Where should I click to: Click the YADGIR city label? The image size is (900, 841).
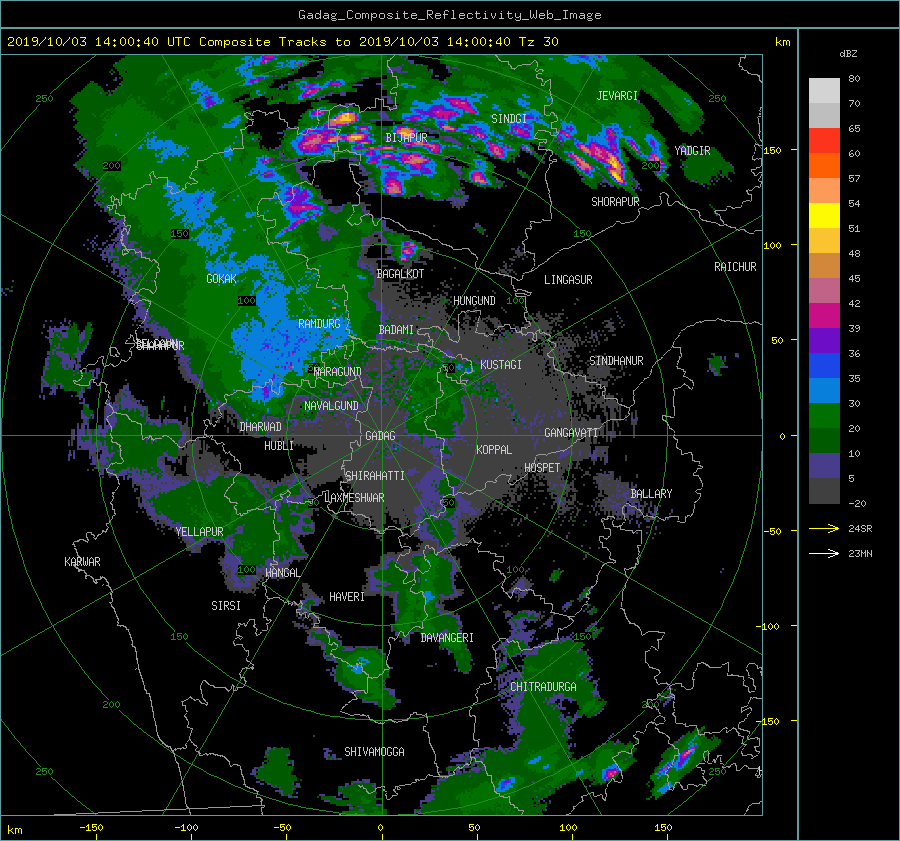[692, 151]
